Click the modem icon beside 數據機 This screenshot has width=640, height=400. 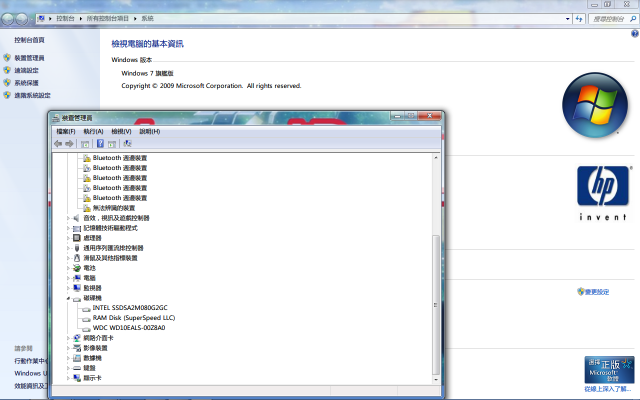pos(76,358)
